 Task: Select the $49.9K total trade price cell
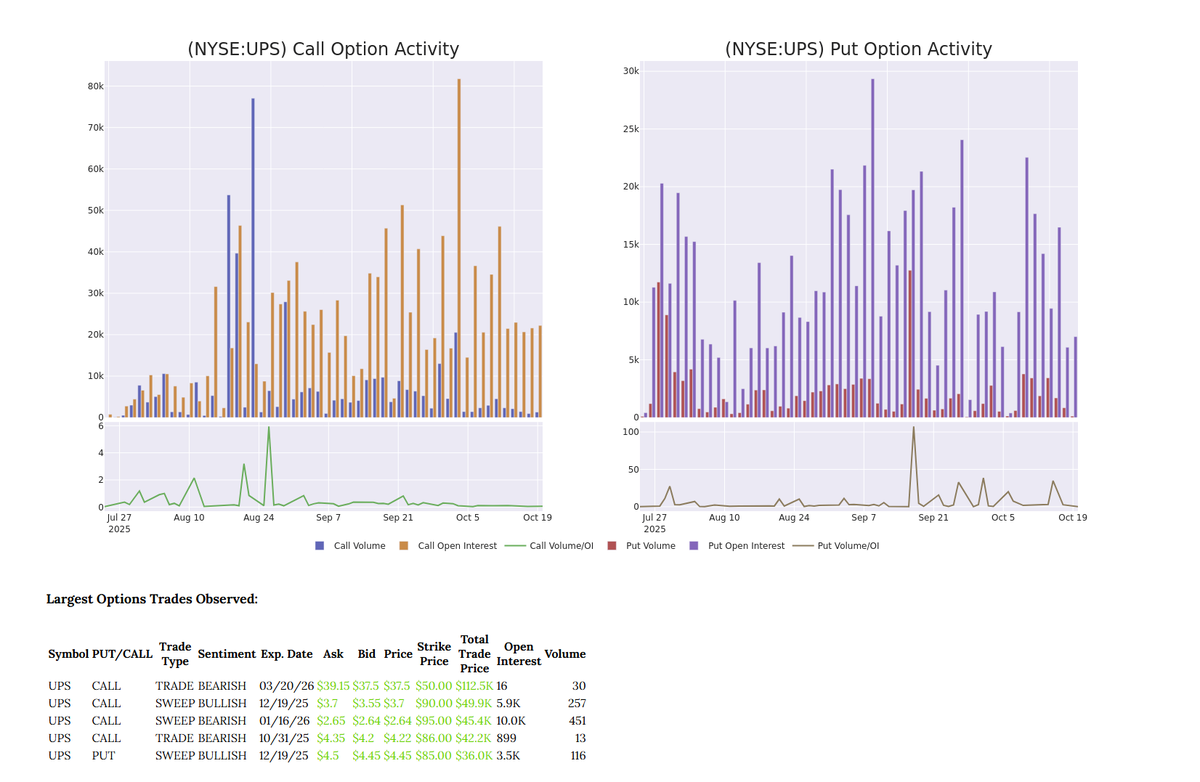(x=474, y=703)
